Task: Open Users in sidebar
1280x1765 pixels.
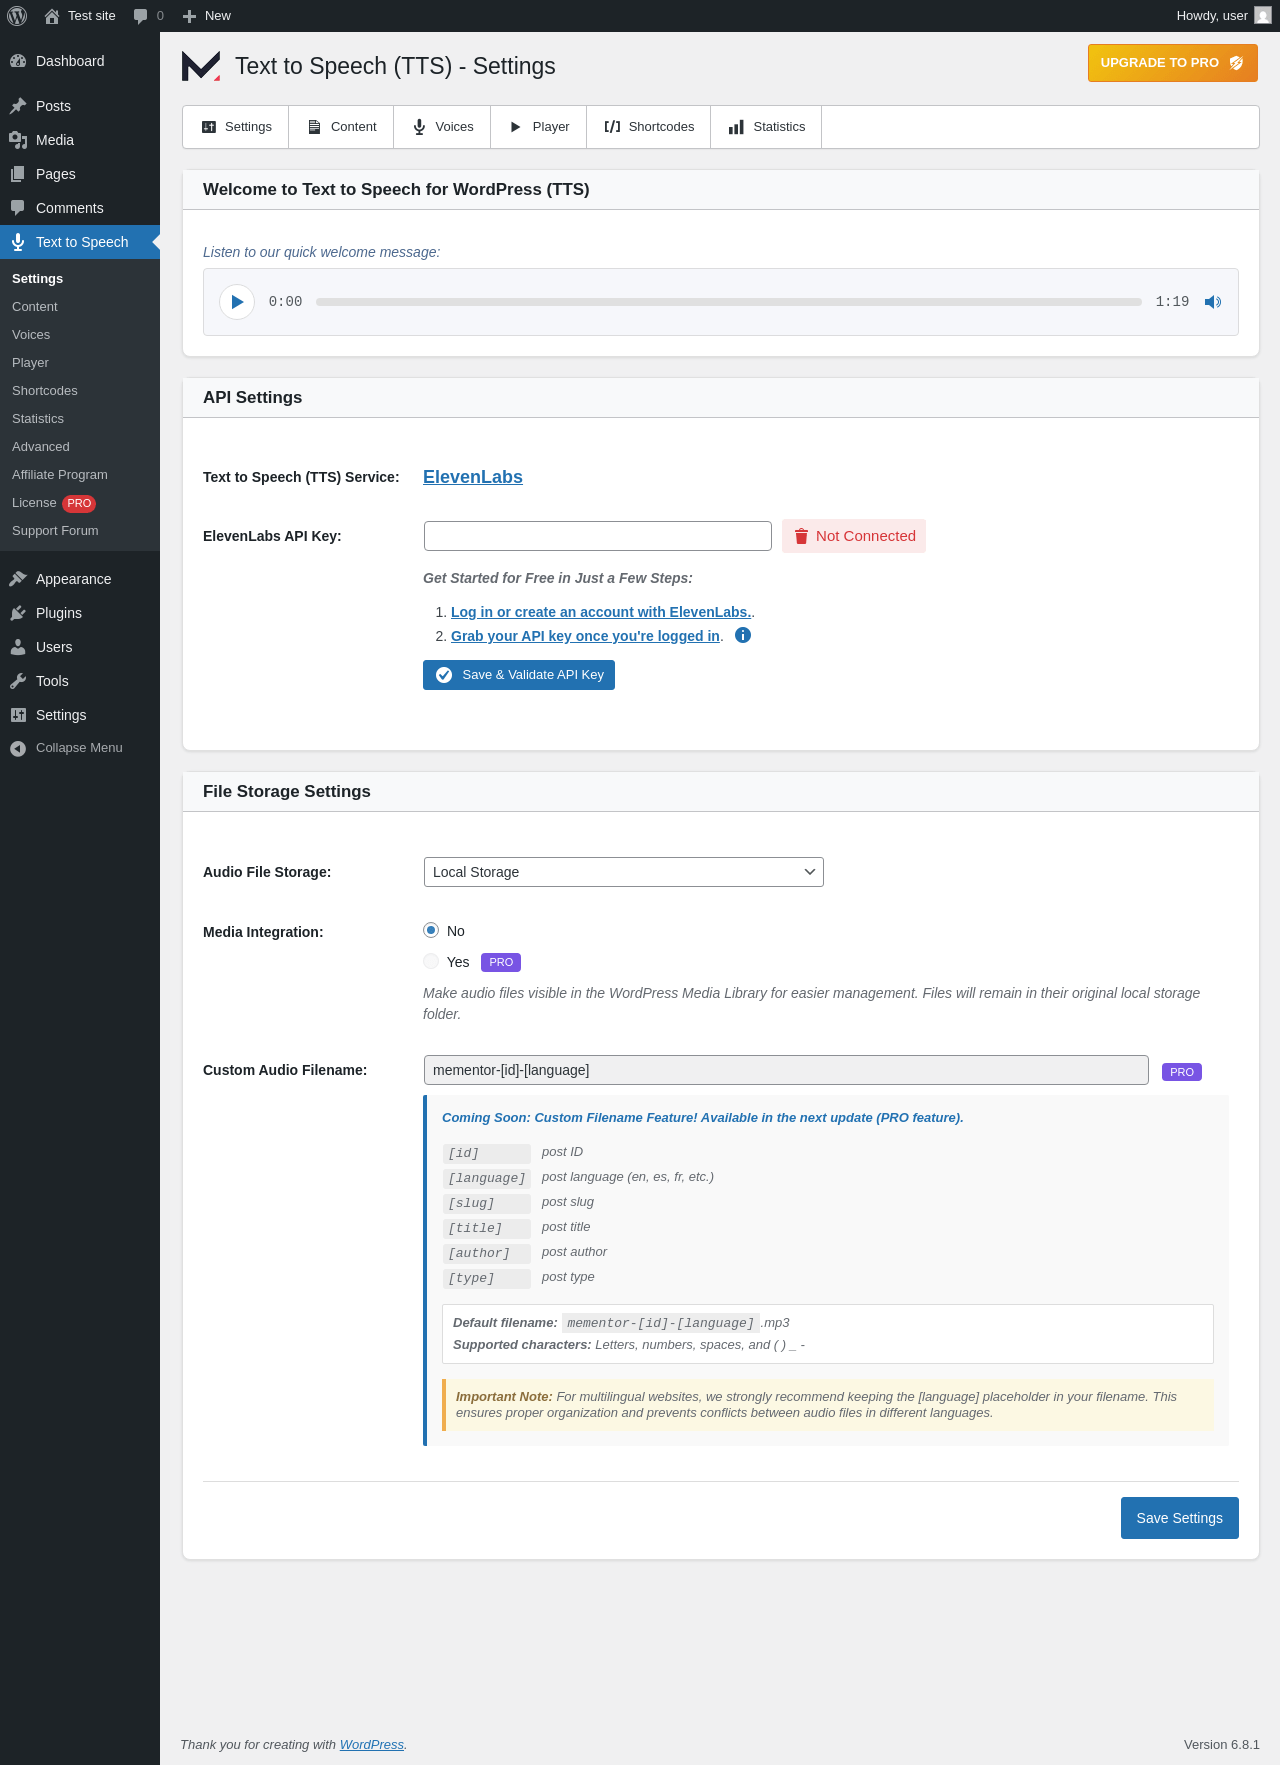Action: 80,647
